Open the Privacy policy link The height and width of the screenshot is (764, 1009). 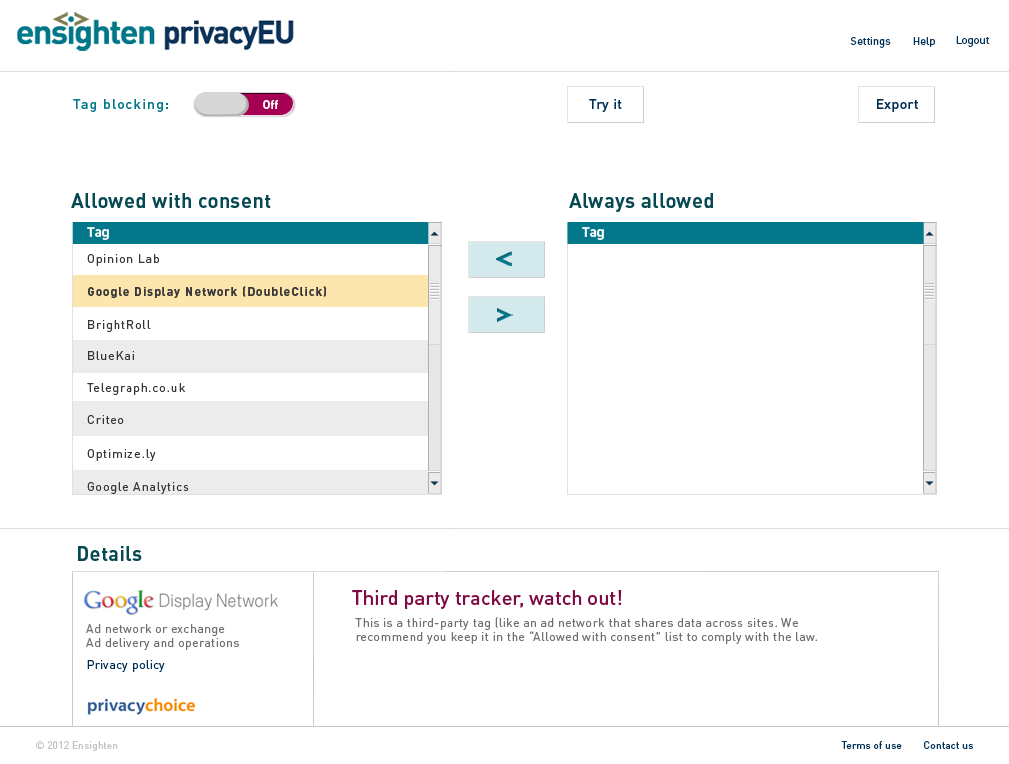coord(126,665)
